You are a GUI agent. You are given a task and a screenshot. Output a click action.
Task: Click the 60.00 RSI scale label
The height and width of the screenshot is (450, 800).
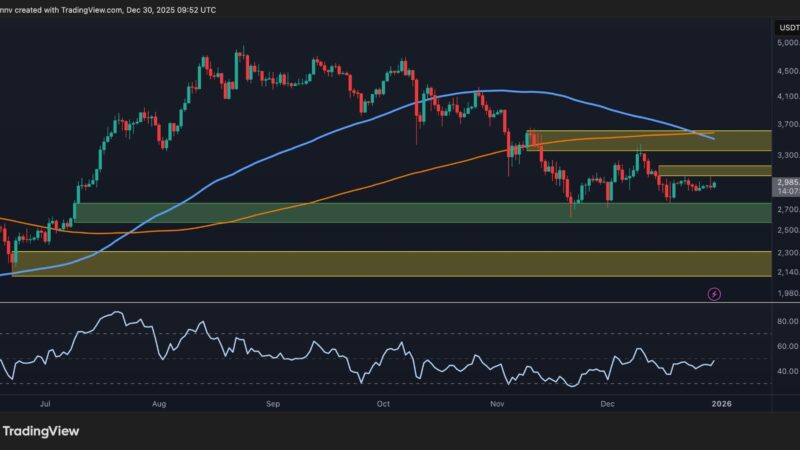click(788, 346)
